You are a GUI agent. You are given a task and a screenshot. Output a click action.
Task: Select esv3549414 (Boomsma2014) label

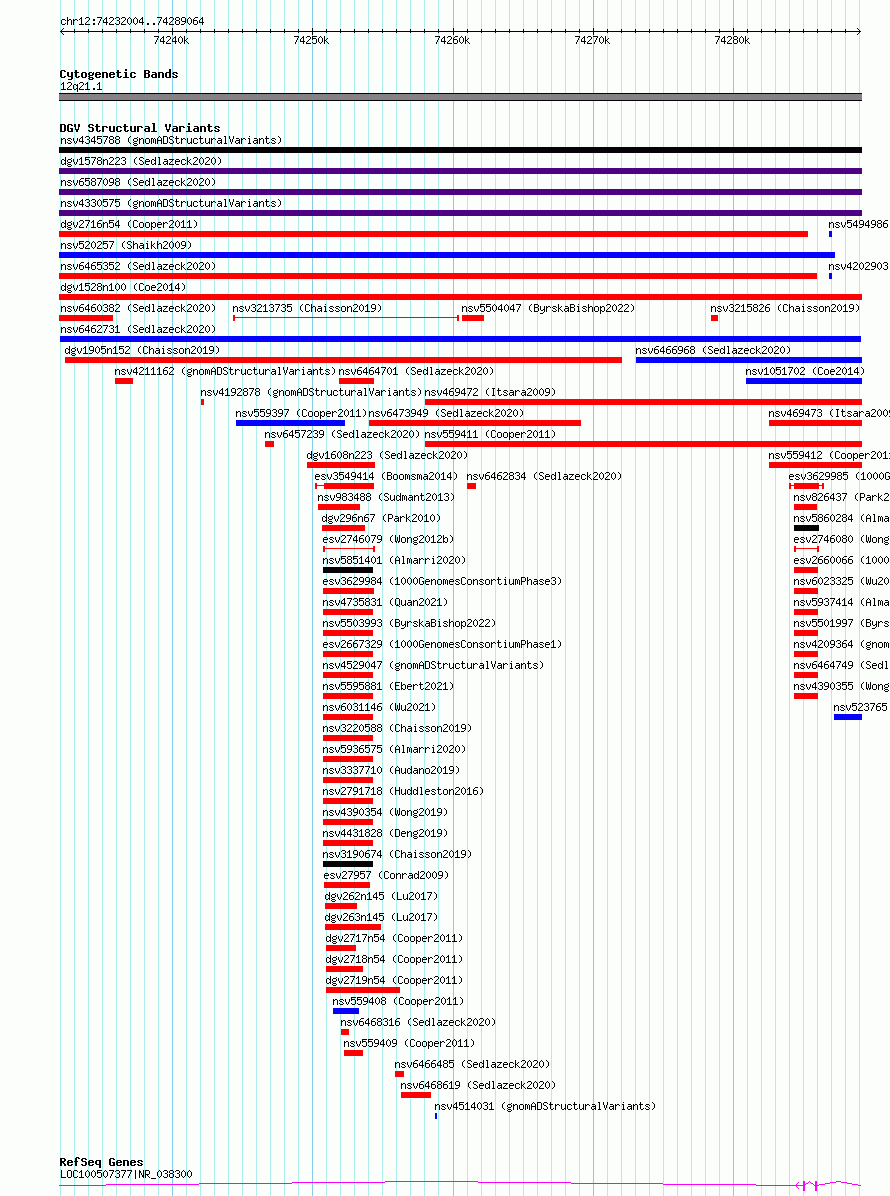[x=386, y=477]
